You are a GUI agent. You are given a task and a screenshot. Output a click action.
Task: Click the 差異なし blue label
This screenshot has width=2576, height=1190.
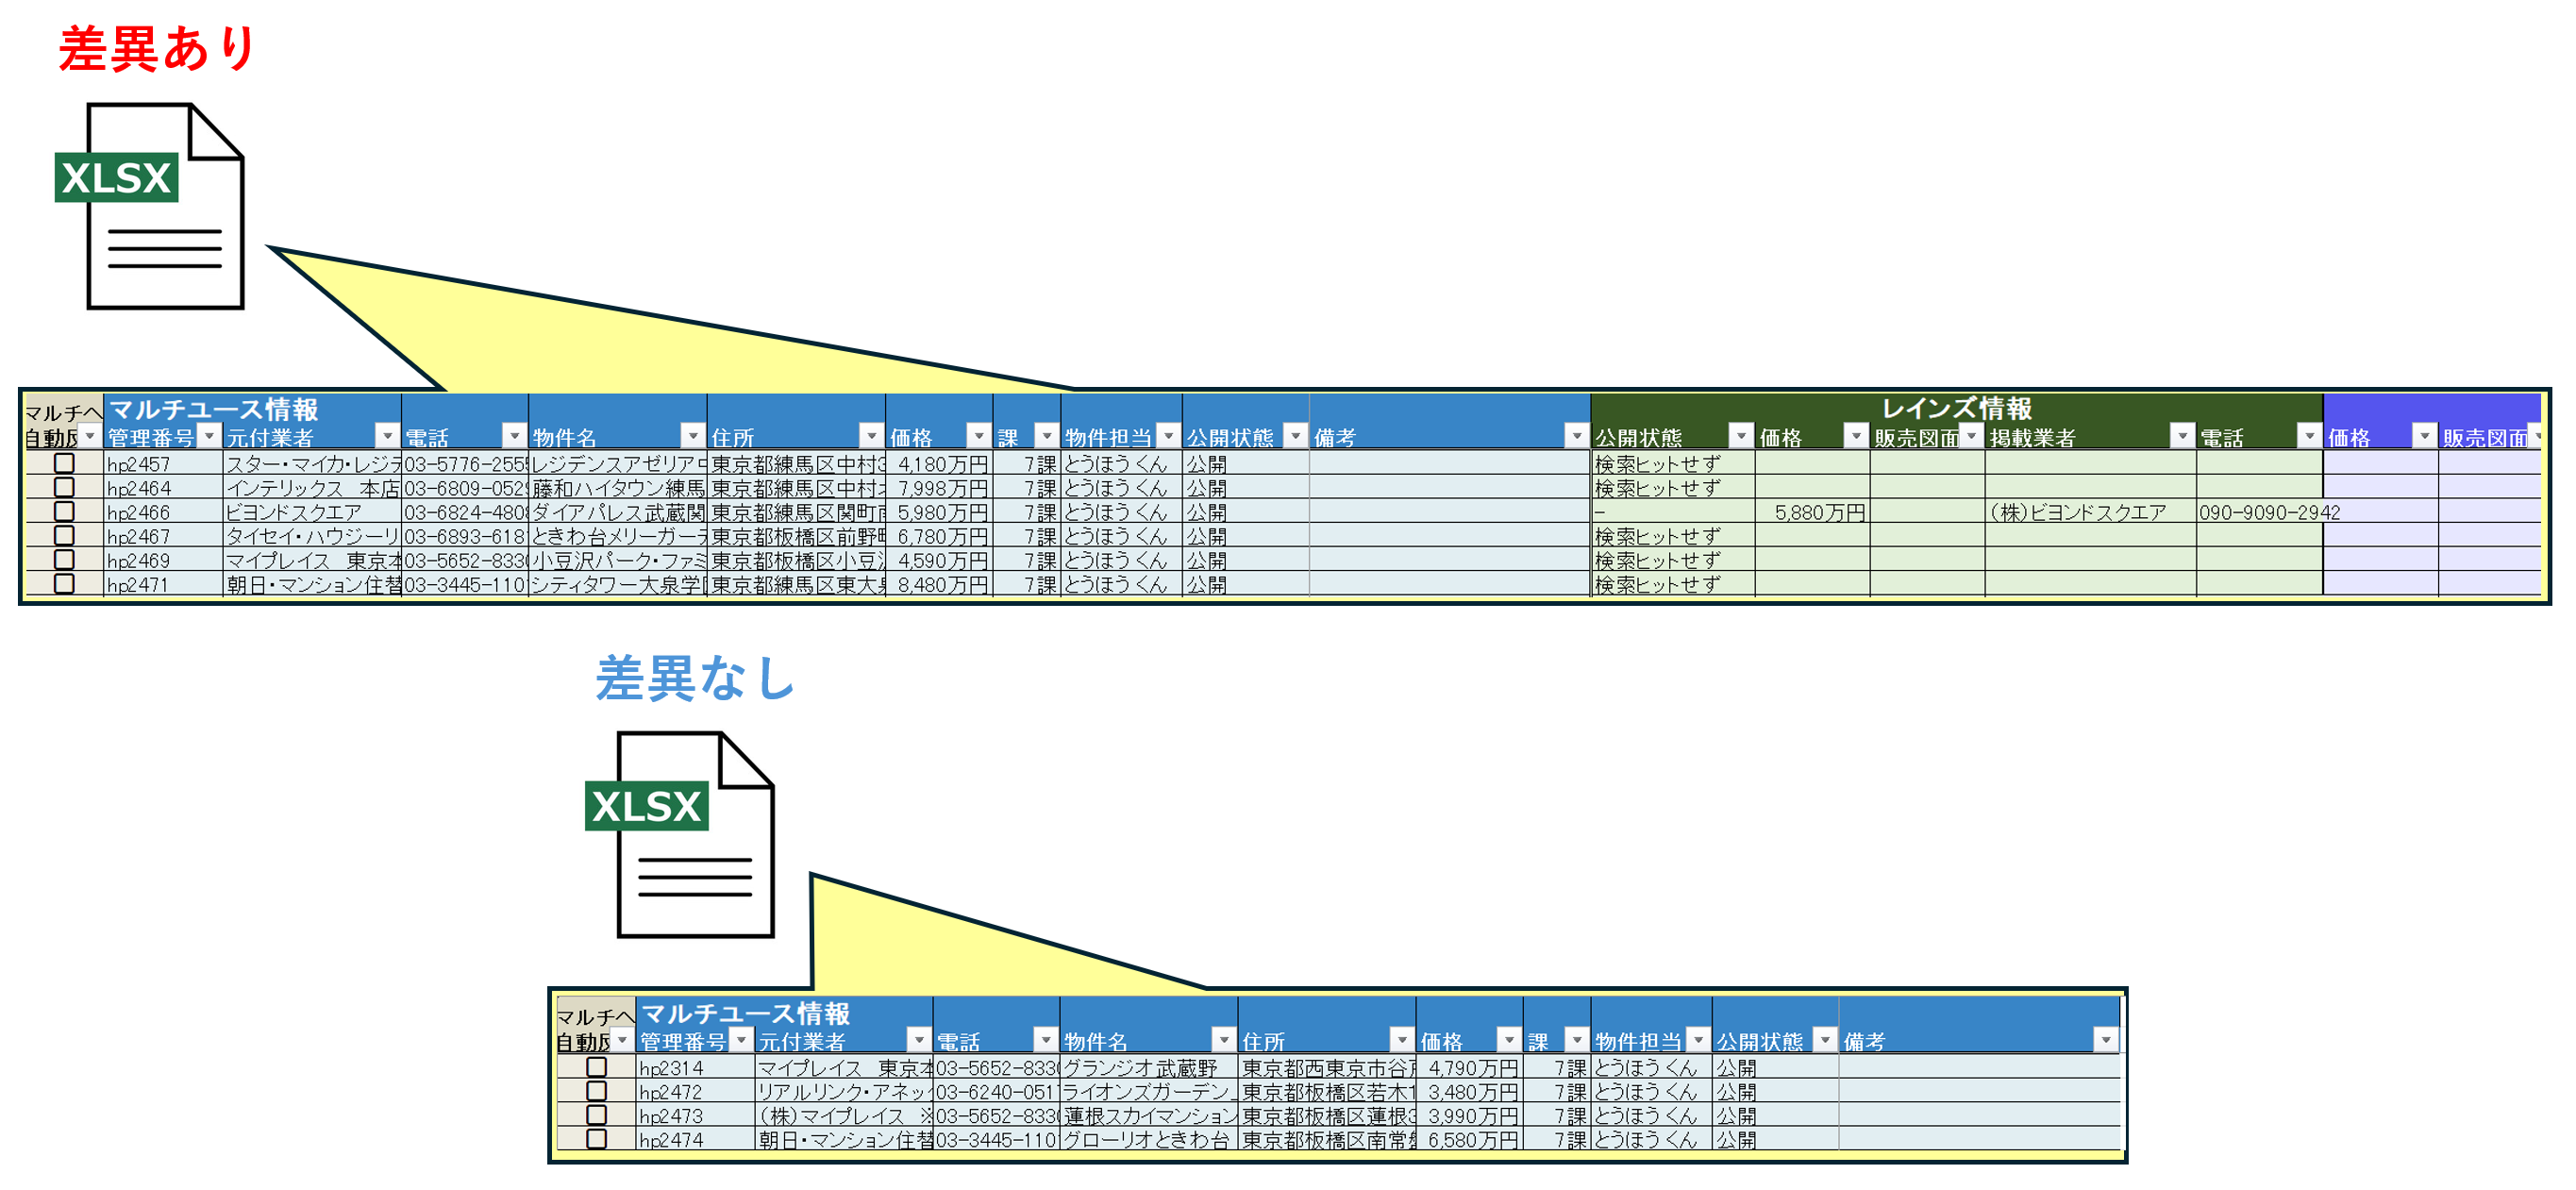[x=695, y=678]
